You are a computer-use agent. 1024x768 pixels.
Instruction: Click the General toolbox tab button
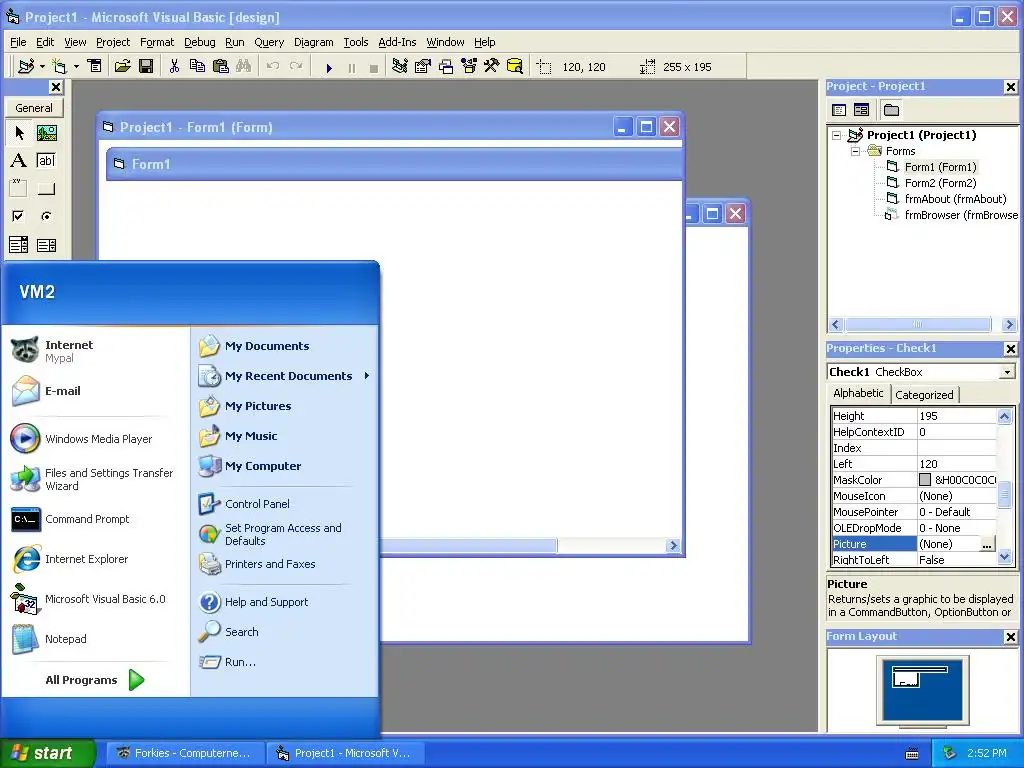click(x=34, y=108)
